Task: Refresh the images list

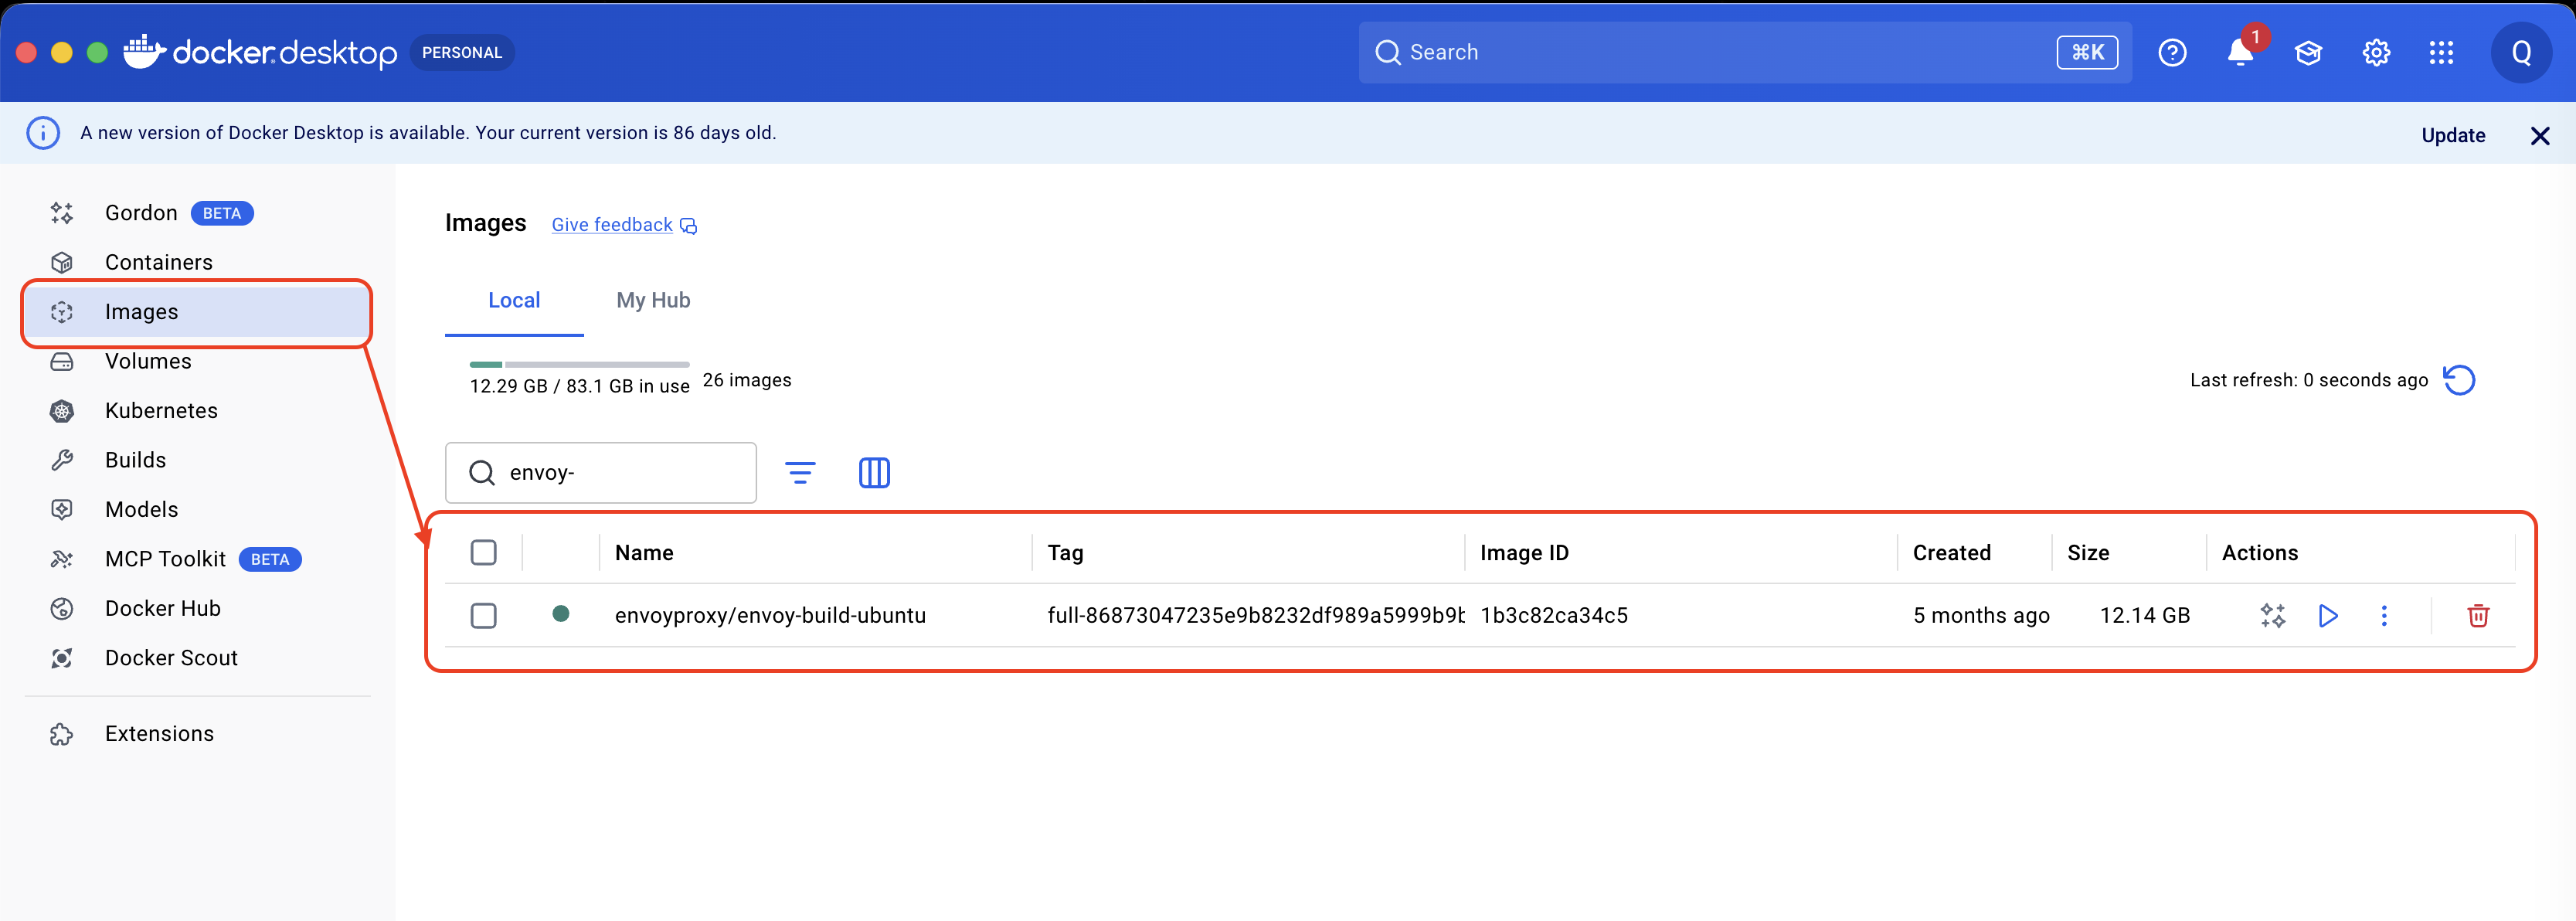Action: 2459,380
